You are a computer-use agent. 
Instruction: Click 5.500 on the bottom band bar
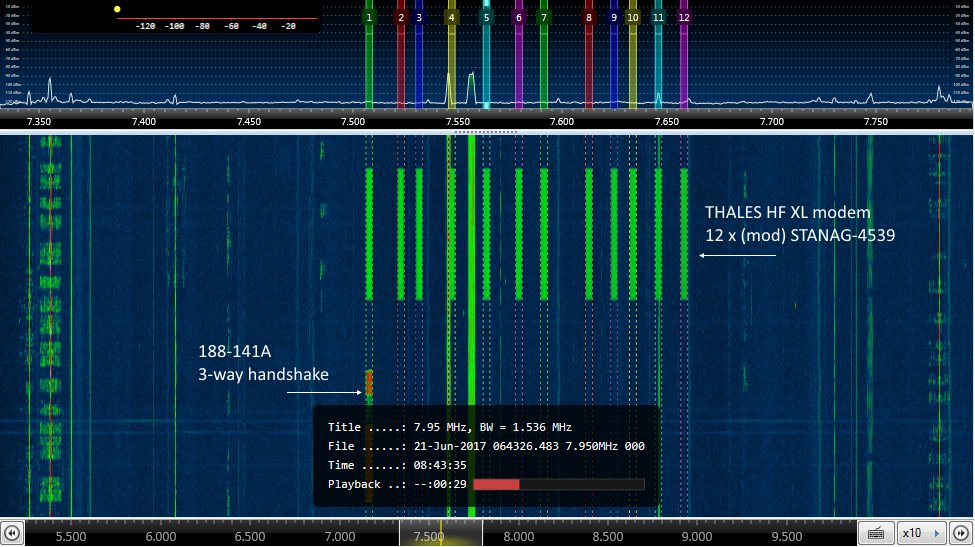(71, 536)
